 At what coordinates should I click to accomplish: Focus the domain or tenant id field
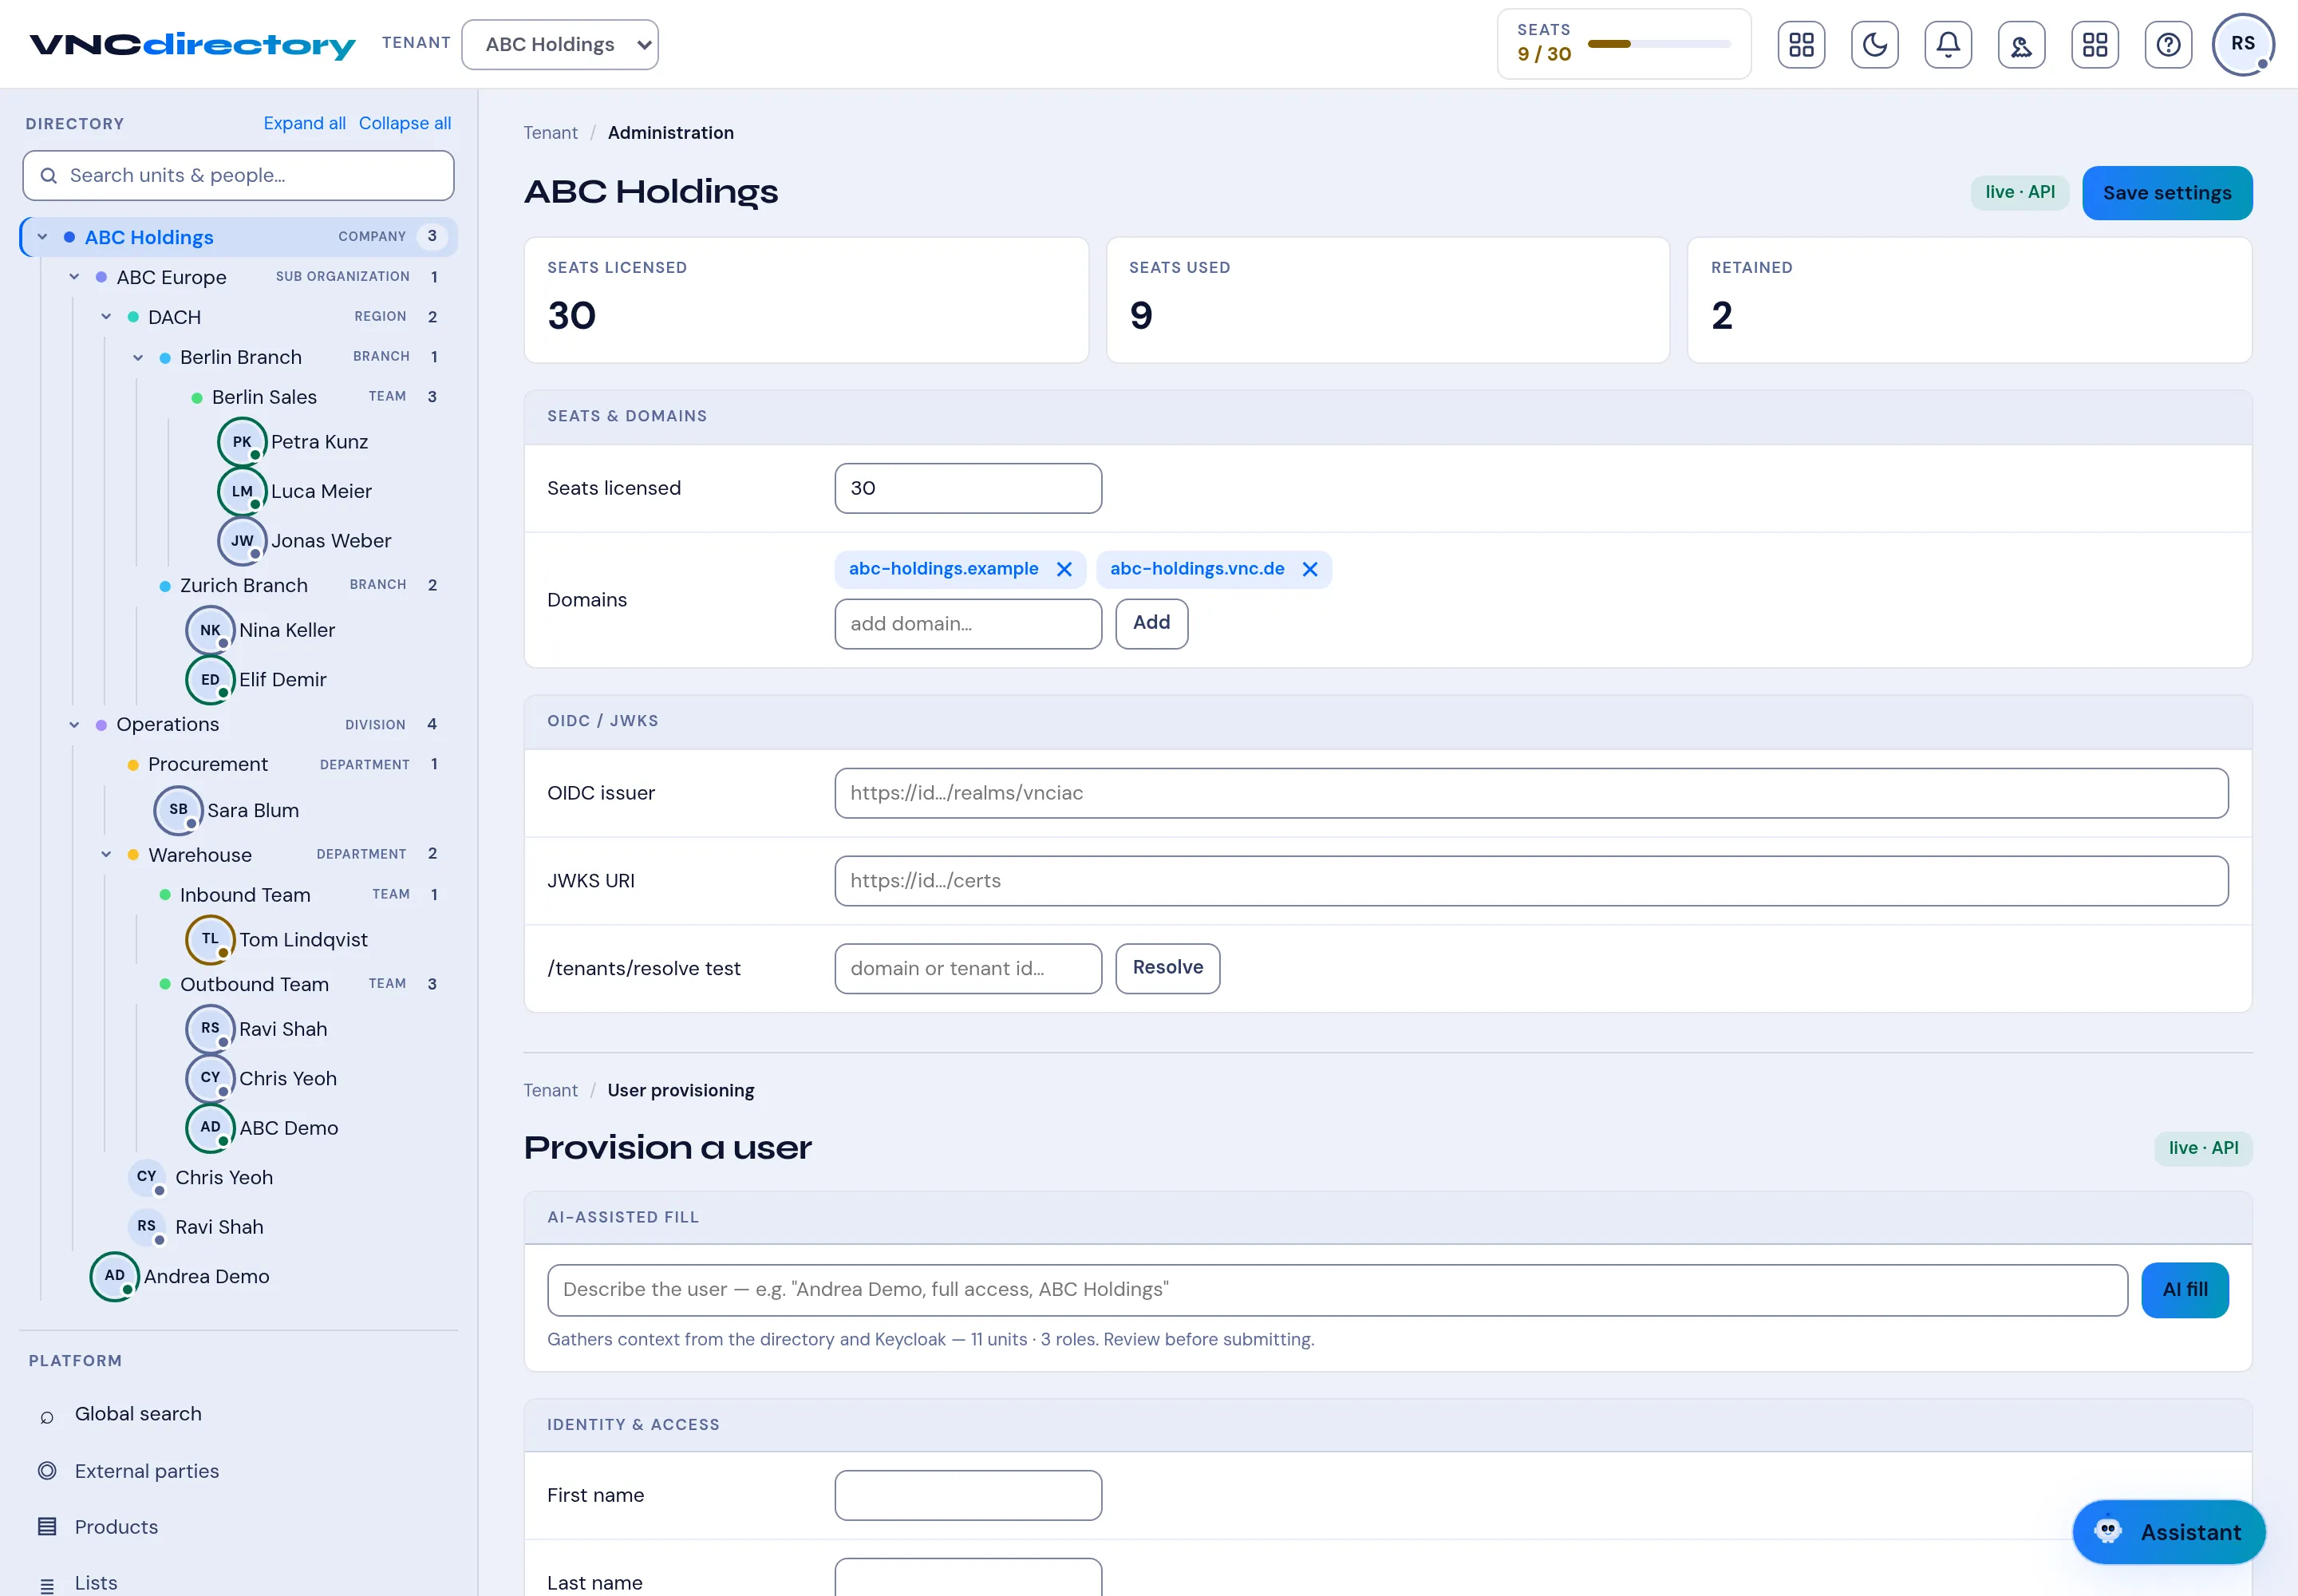tap(967, 968)
